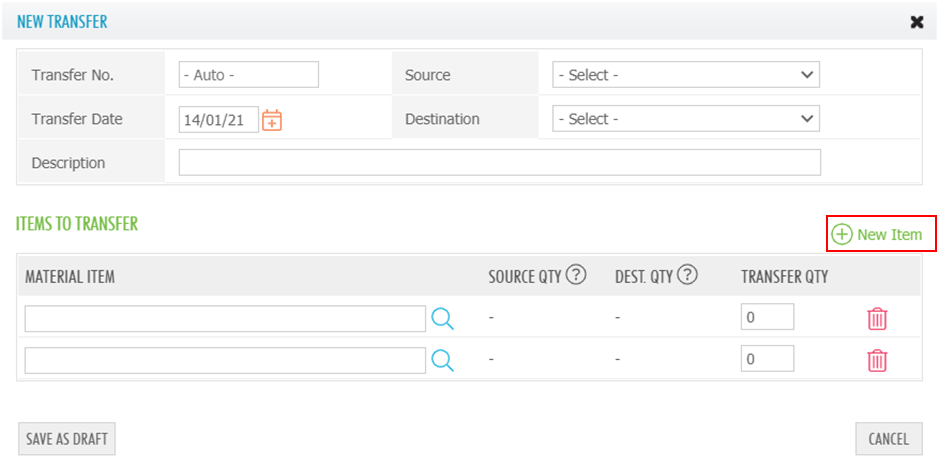Focus the Transfer No. field
The height and width of the screenshot is (465, 940).
point(248,75)
